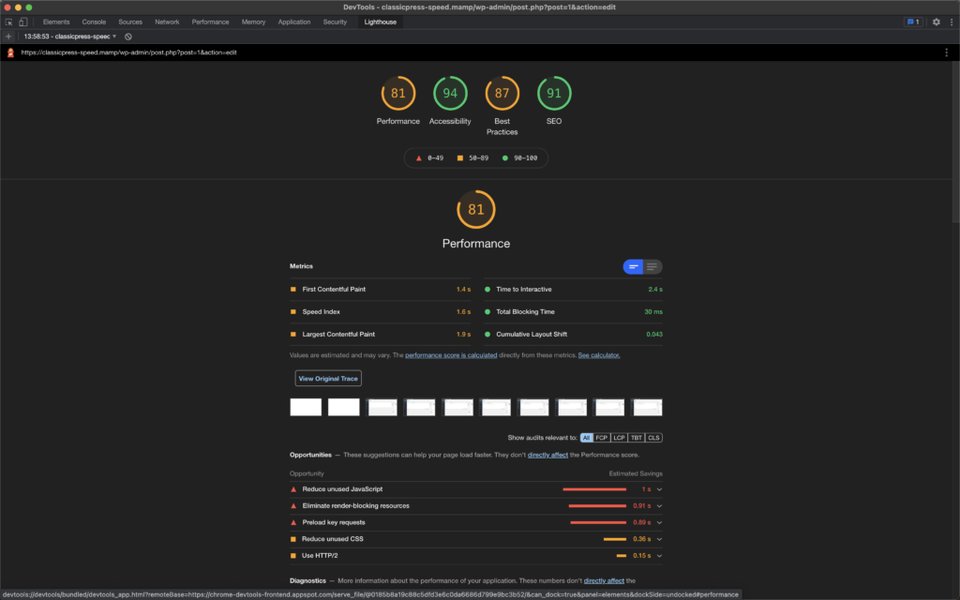Follow 'directly affect' link in Opportunities
Image resolution: width=960 pixels, height=600 pixels.
[547, 455]
